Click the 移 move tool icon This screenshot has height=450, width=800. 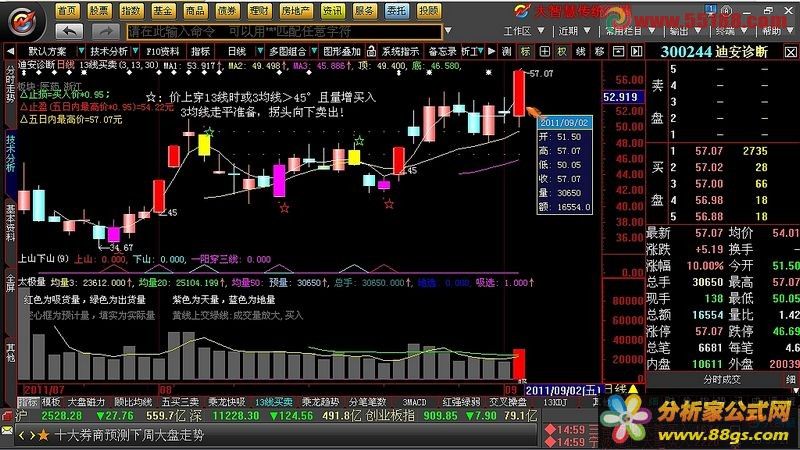(599, 52)
